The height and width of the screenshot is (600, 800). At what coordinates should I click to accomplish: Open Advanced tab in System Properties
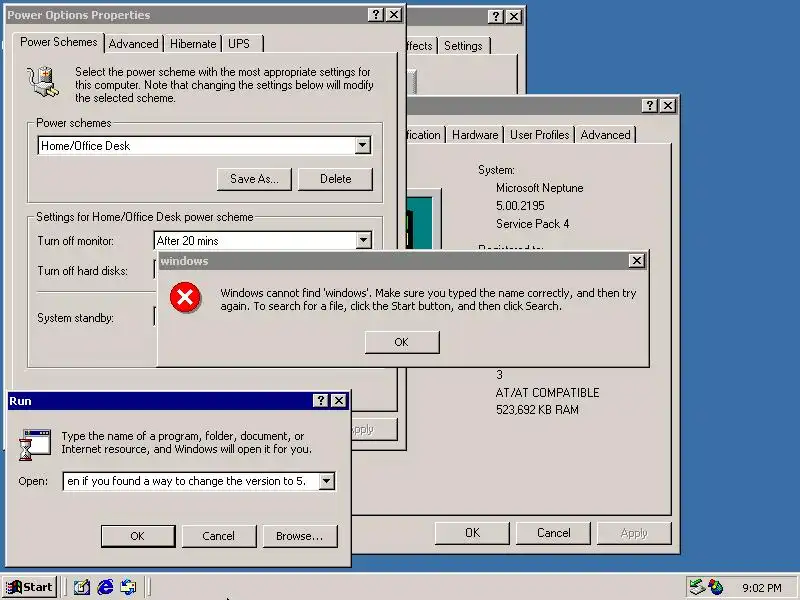pos(605,135)
